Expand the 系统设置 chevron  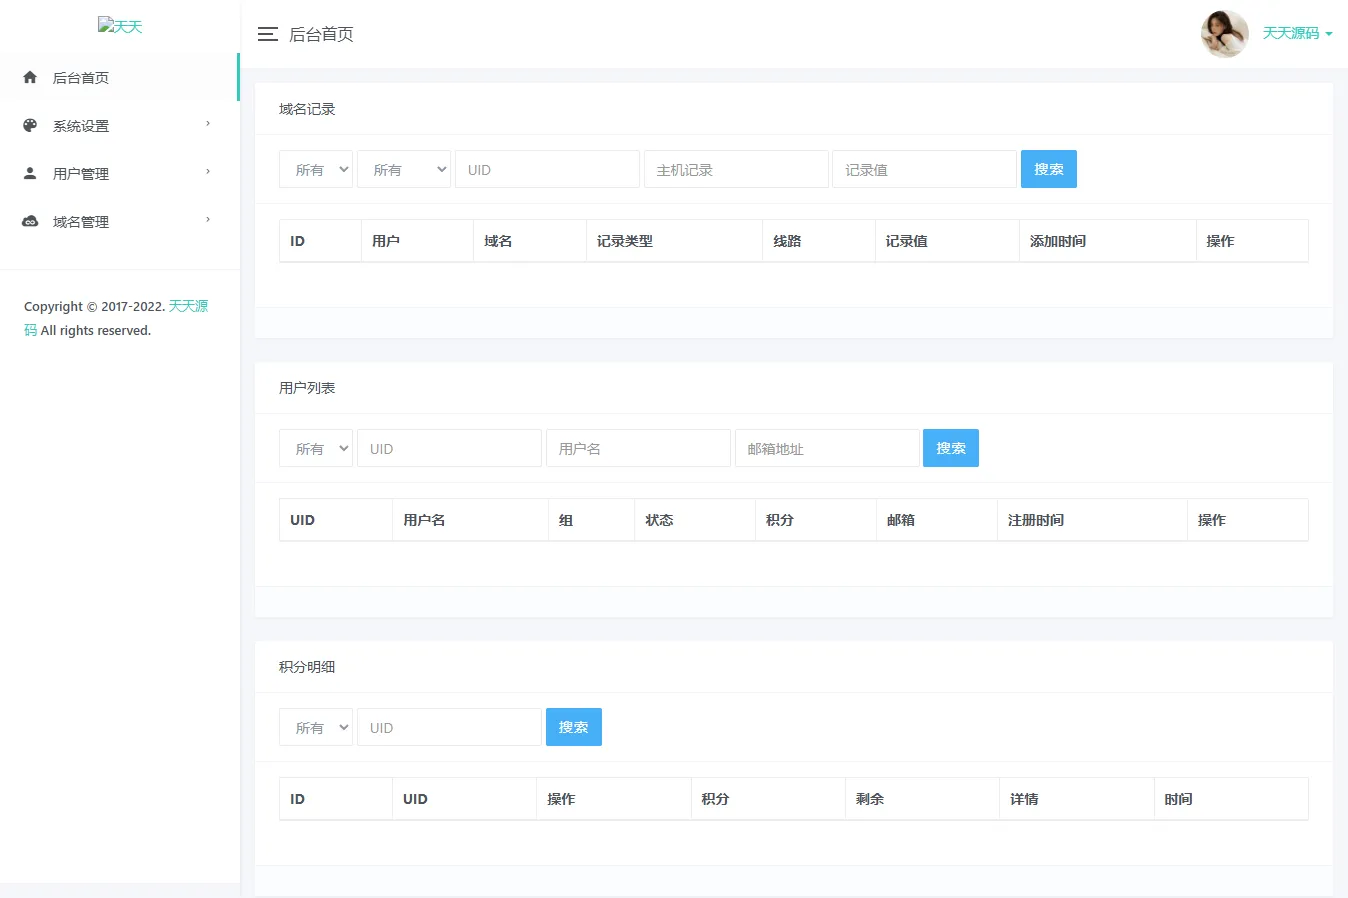[x=208, y=124]
